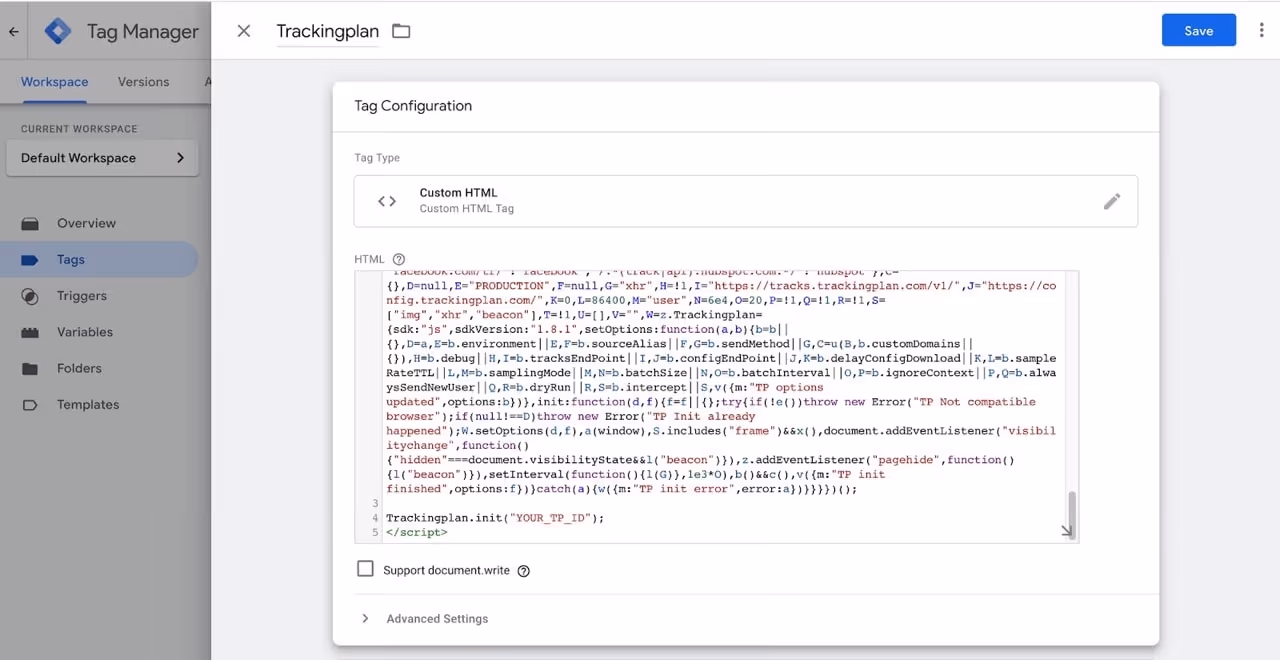Open help for the HTML field
1280x660 pixels.
(399, 259)
